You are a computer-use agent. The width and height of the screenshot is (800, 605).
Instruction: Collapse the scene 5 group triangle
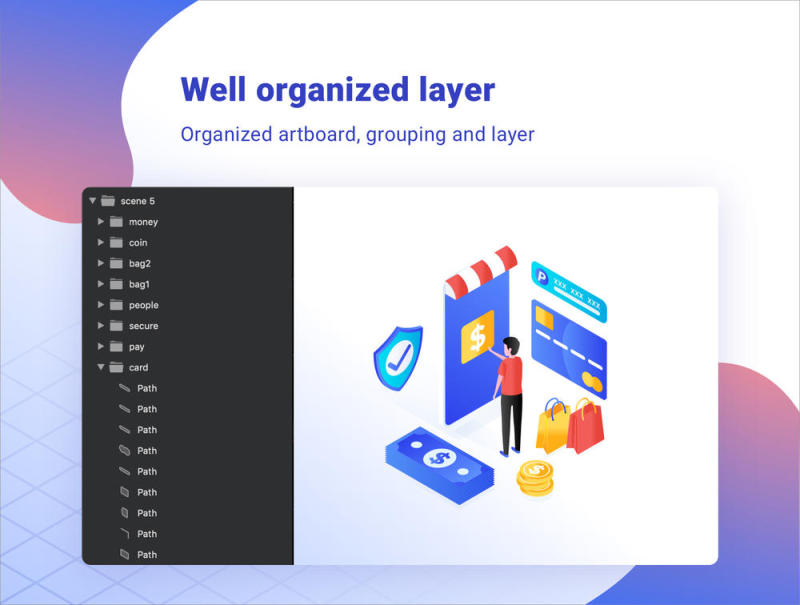click(x=93, y=201)
